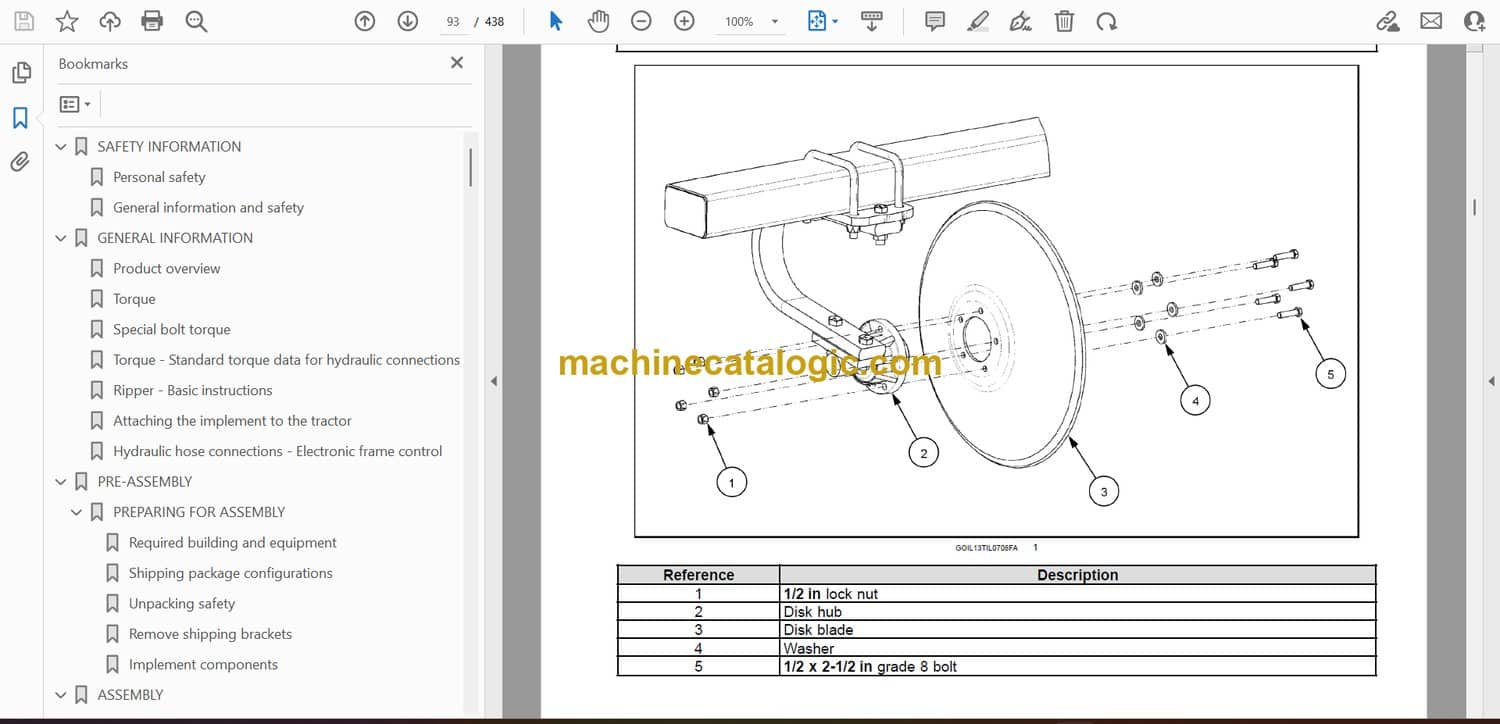The height and width of the screenshot is (724, 1500).
Task: Collapse the left navigation pane
Action: click(492, 381)
